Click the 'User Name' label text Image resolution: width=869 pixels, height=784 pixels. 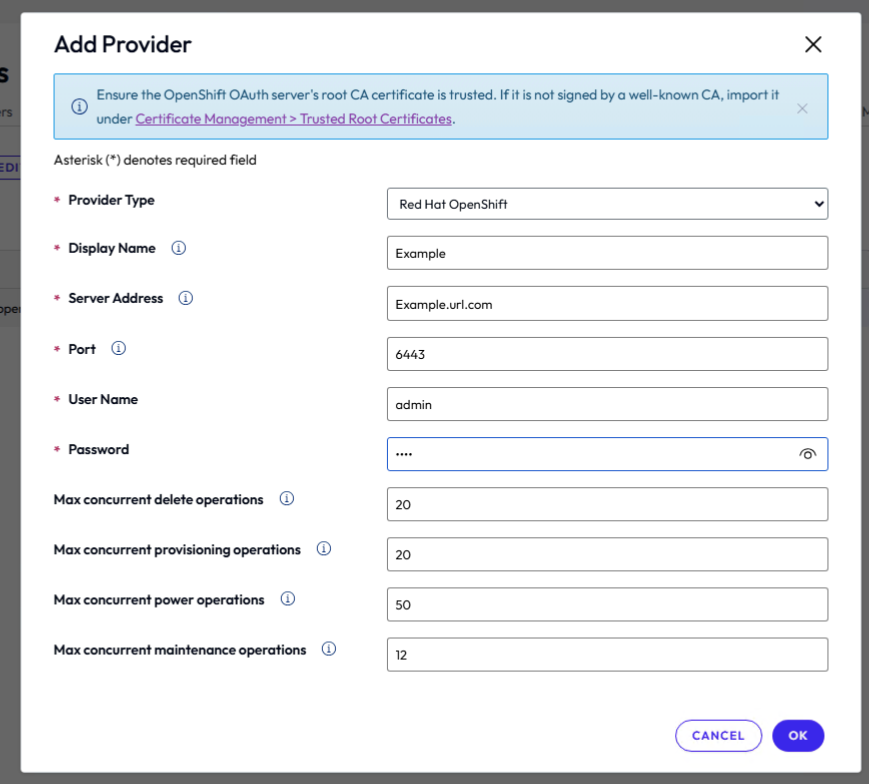click(x=103, y=399)
